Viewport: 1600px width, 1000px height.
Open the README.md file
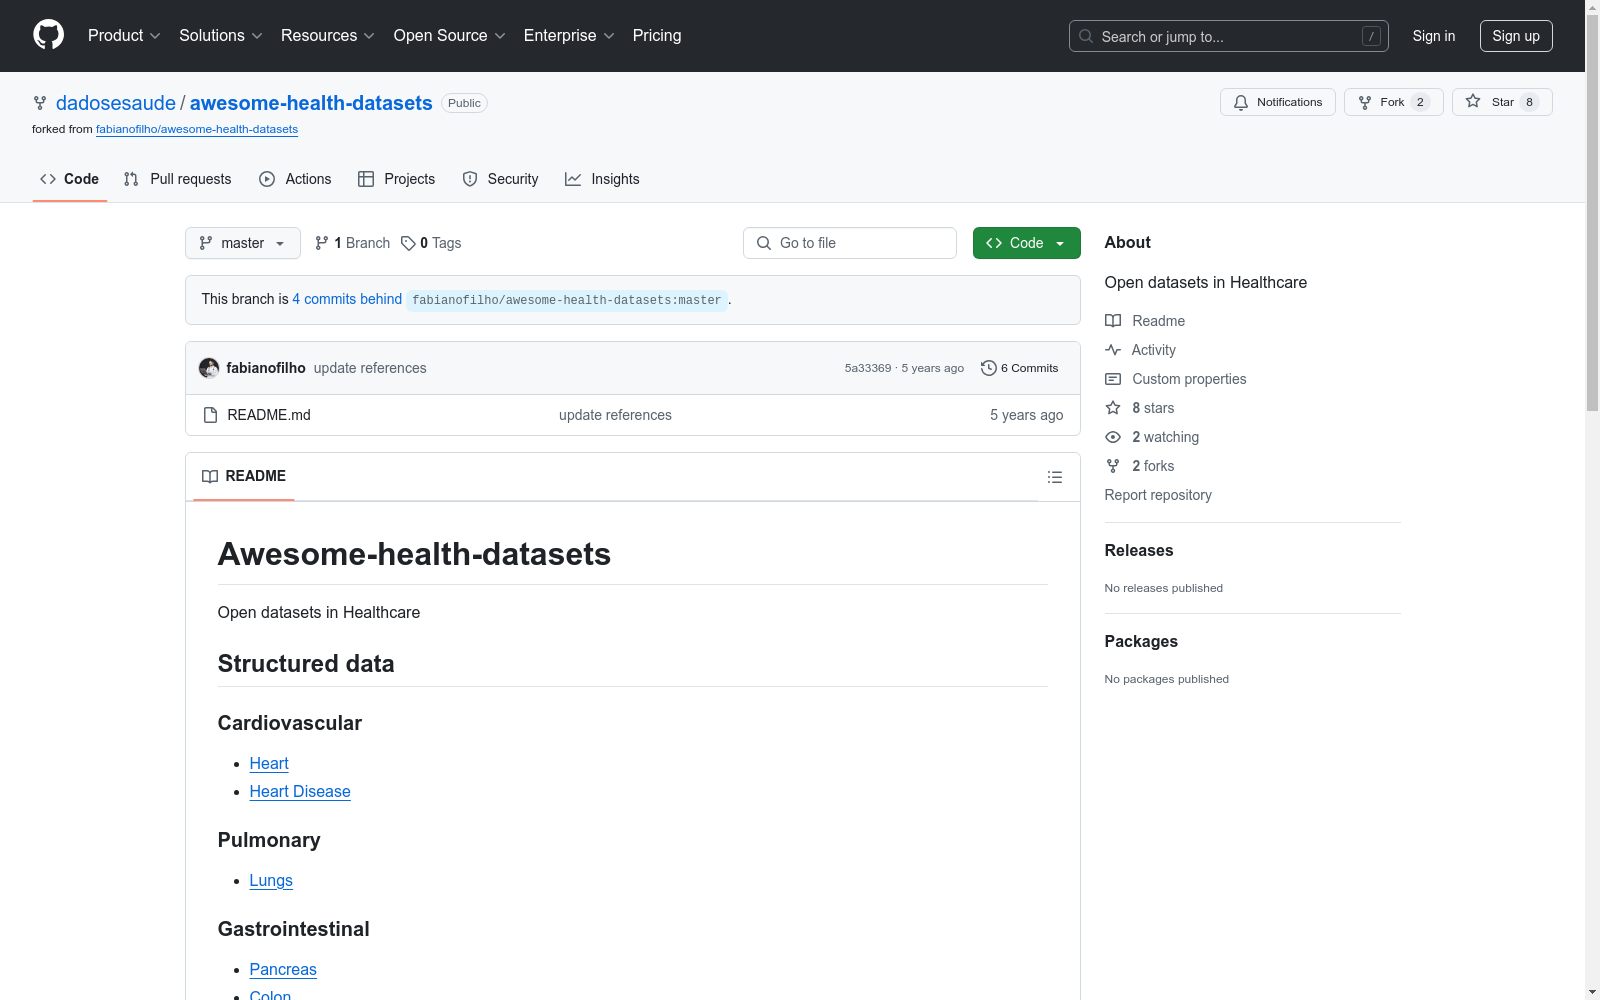[x=269, y=415]
